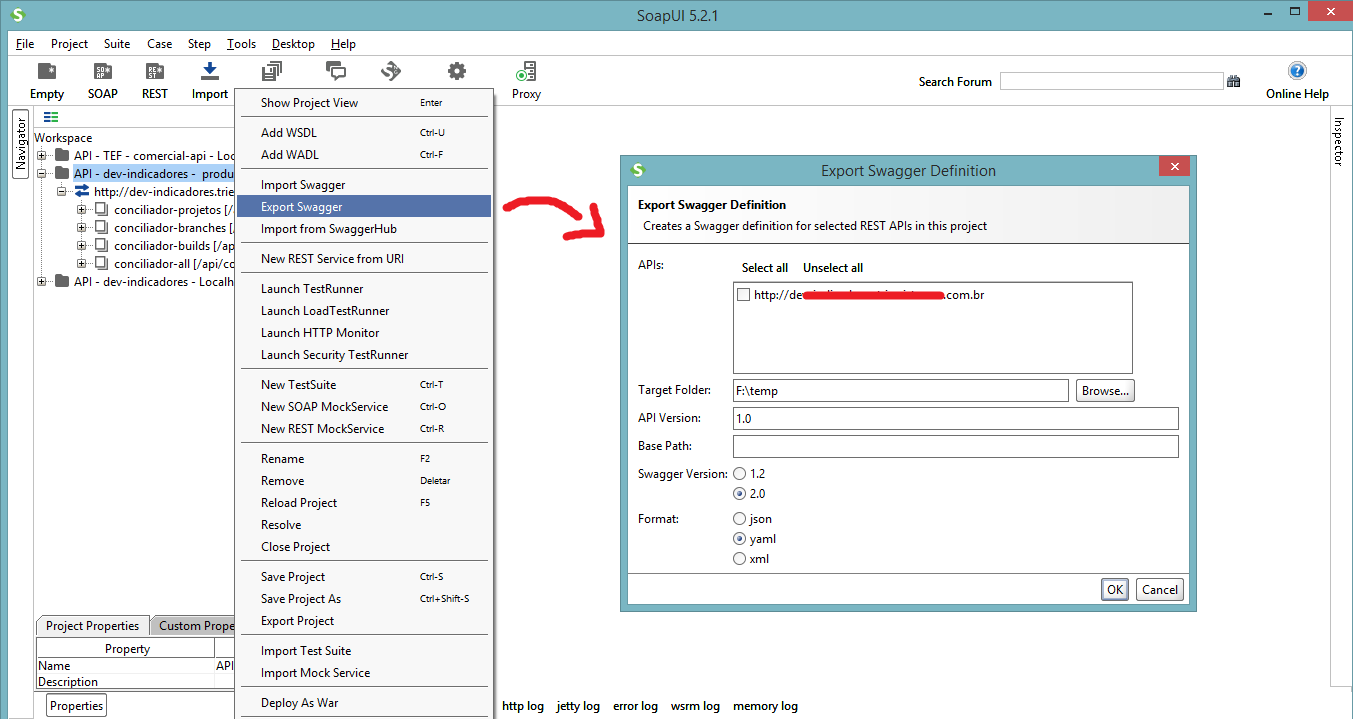The width and height of the screenshot is (1353, 719).
Task: Select Swagger Version 1.2 radio button
Action: click(740, 473)
